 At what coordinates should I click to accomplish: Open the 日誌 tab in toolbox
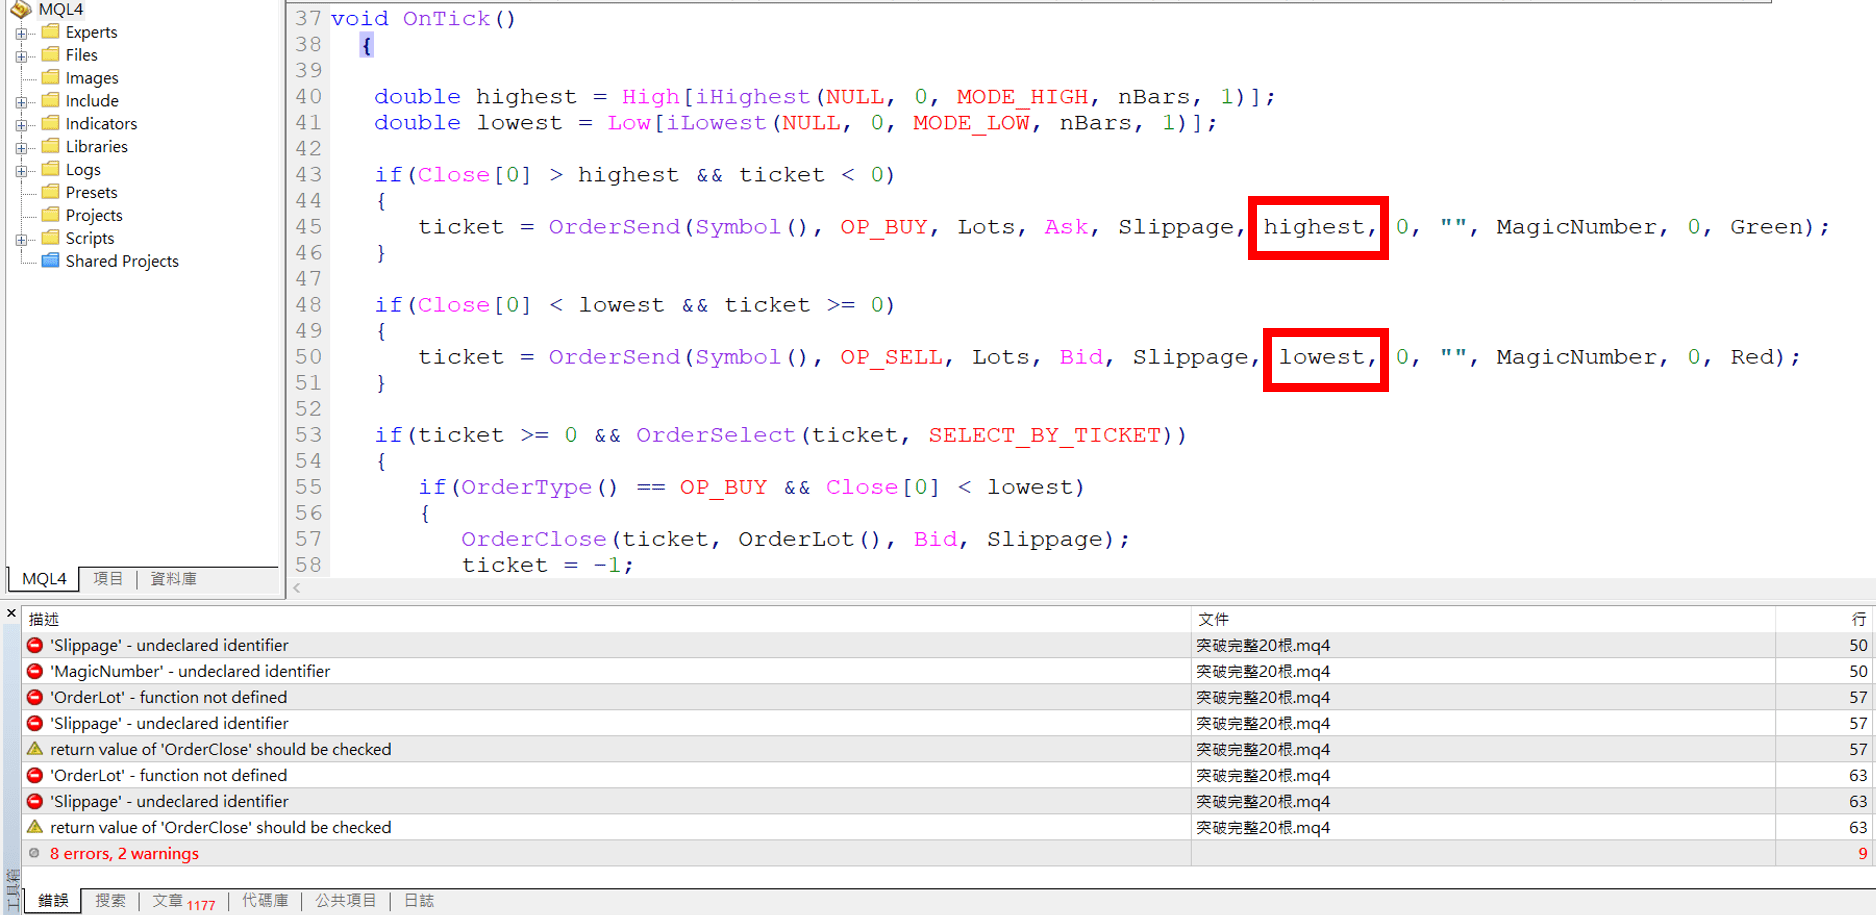coord(419,900)
